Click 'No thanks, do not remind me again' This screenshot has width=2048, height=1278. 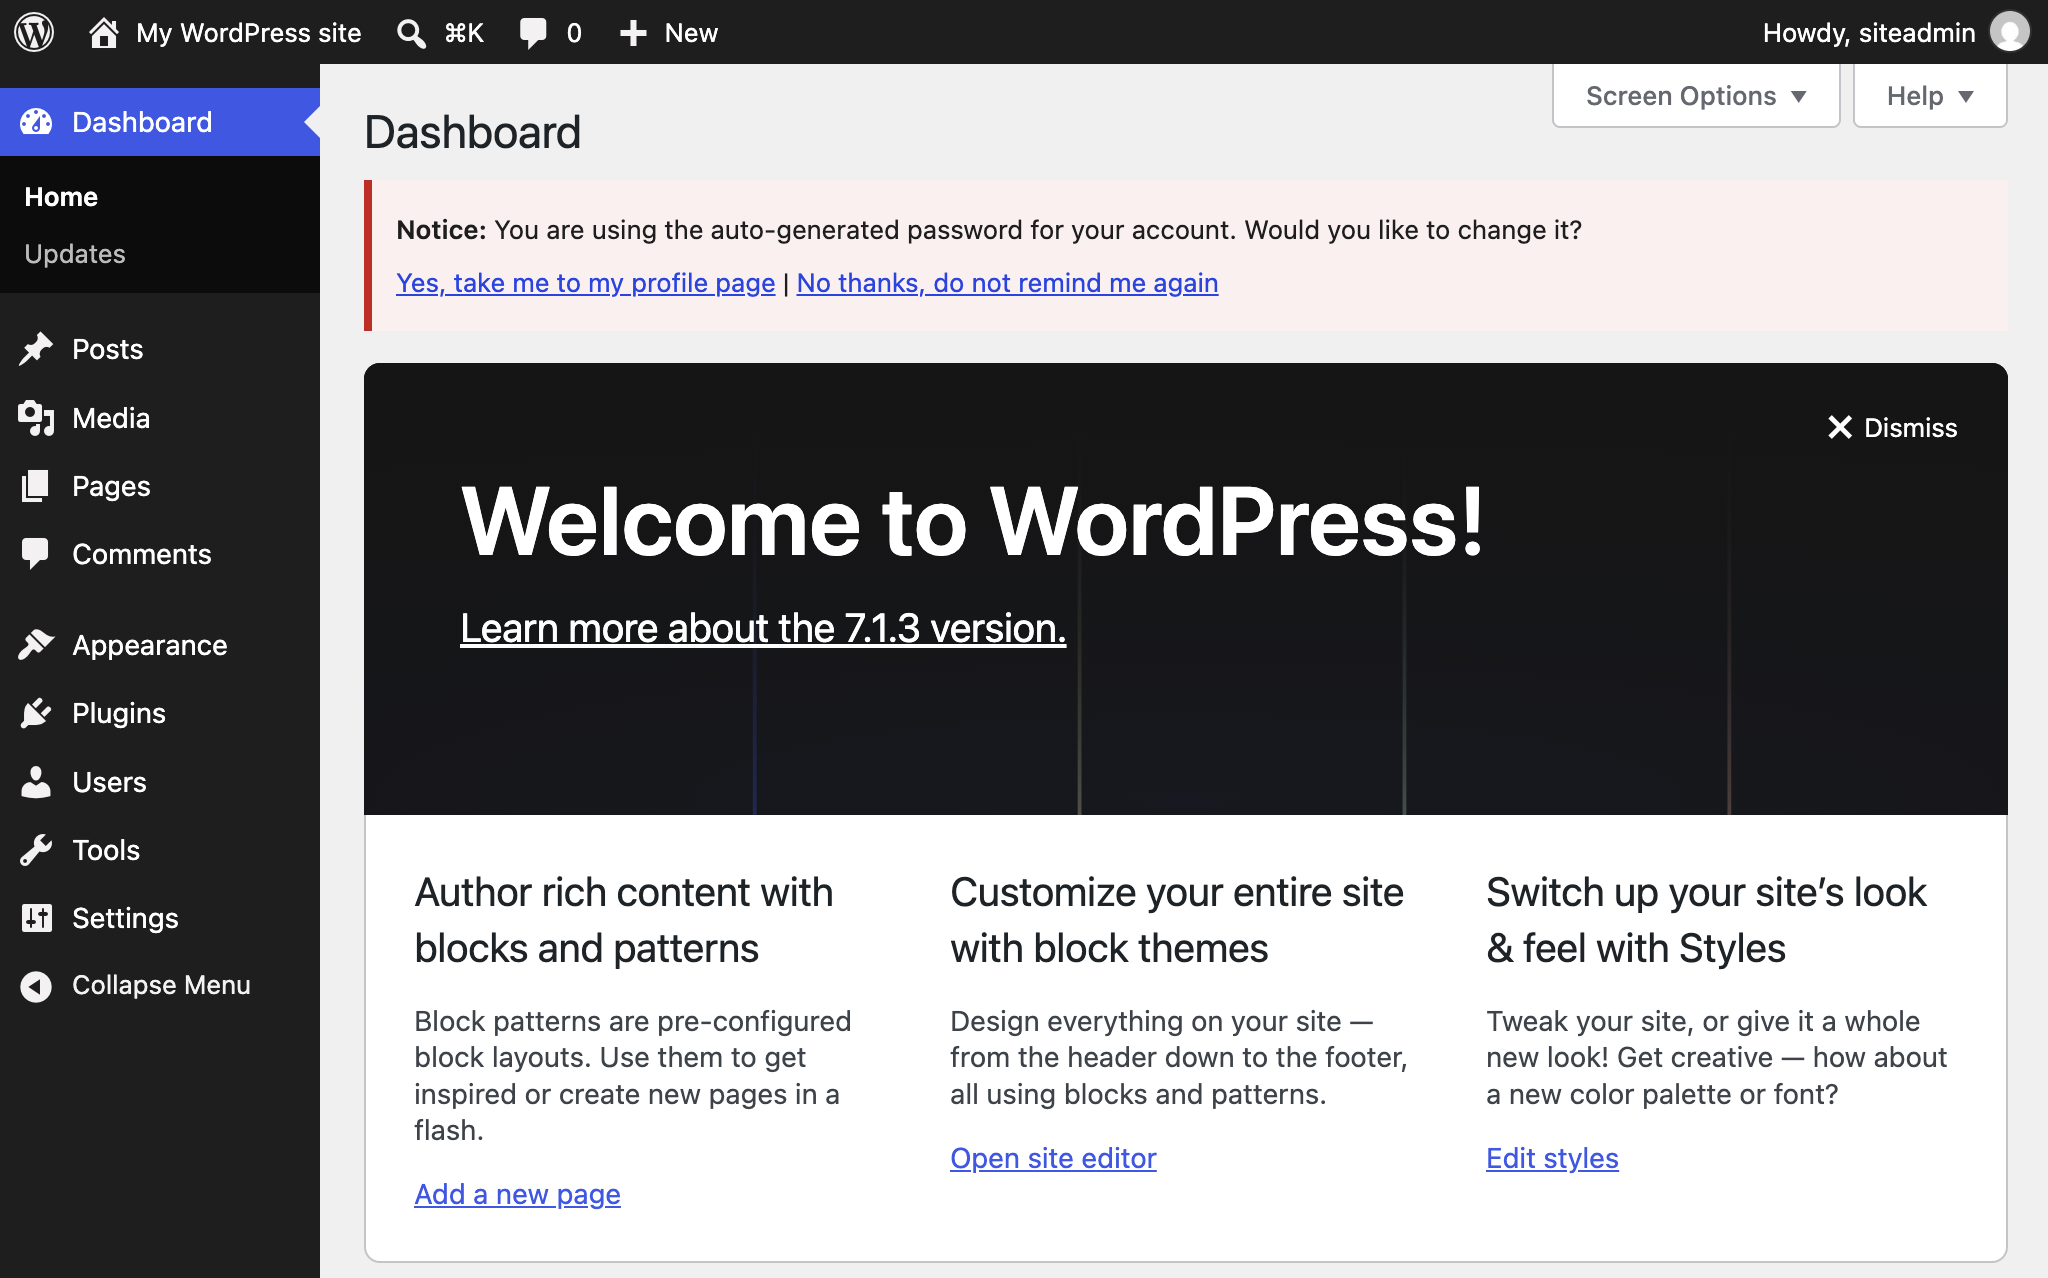tap(1007, 283)
